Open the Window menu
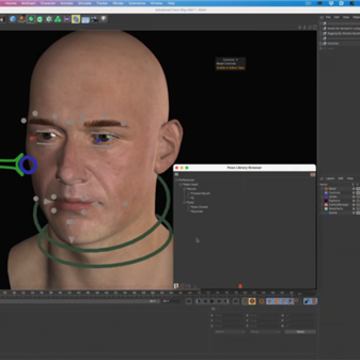This screenshot has width=360, height=360. pyautogui.click(x=156, y=3)
